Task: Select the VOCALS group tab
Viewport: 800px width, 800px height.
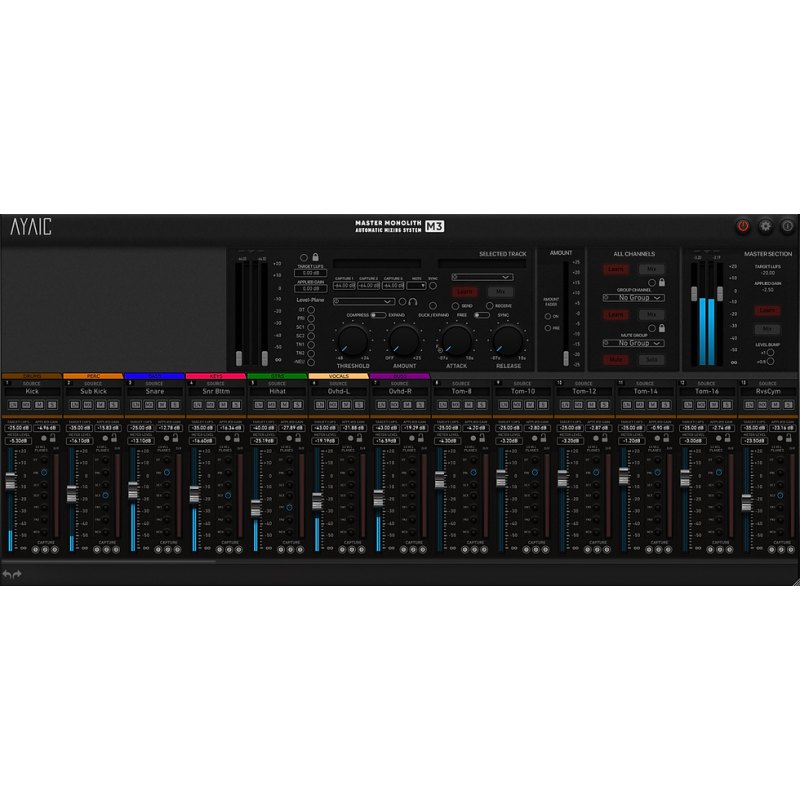Action: pyautogui.click(x=339, y=376)
